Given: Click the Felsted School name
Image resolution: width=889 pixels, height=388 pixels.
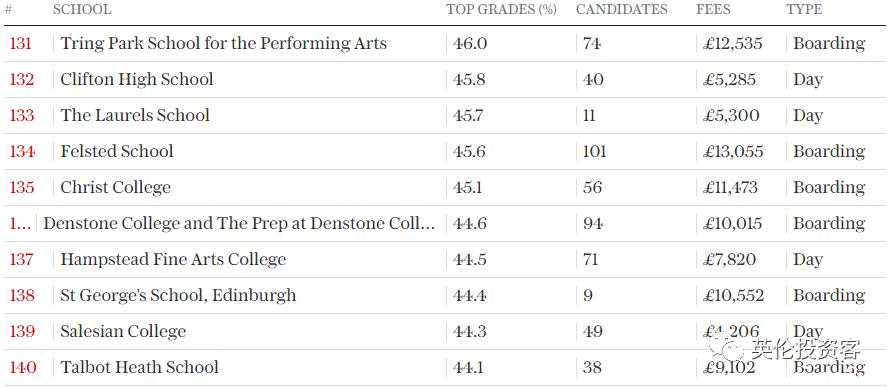Looking at the screenshot, I should [x=117, y=151].
